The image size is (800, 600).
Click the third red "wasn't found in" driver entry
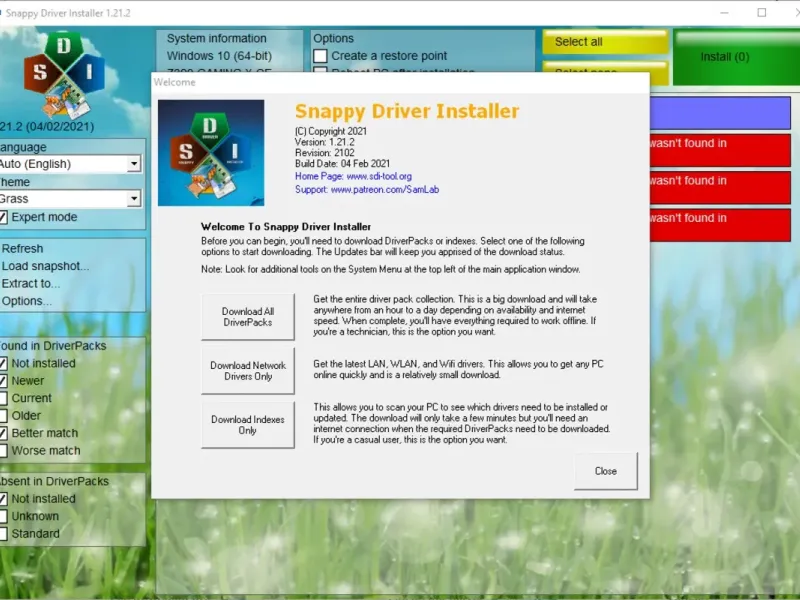click(x=720, y=225)
